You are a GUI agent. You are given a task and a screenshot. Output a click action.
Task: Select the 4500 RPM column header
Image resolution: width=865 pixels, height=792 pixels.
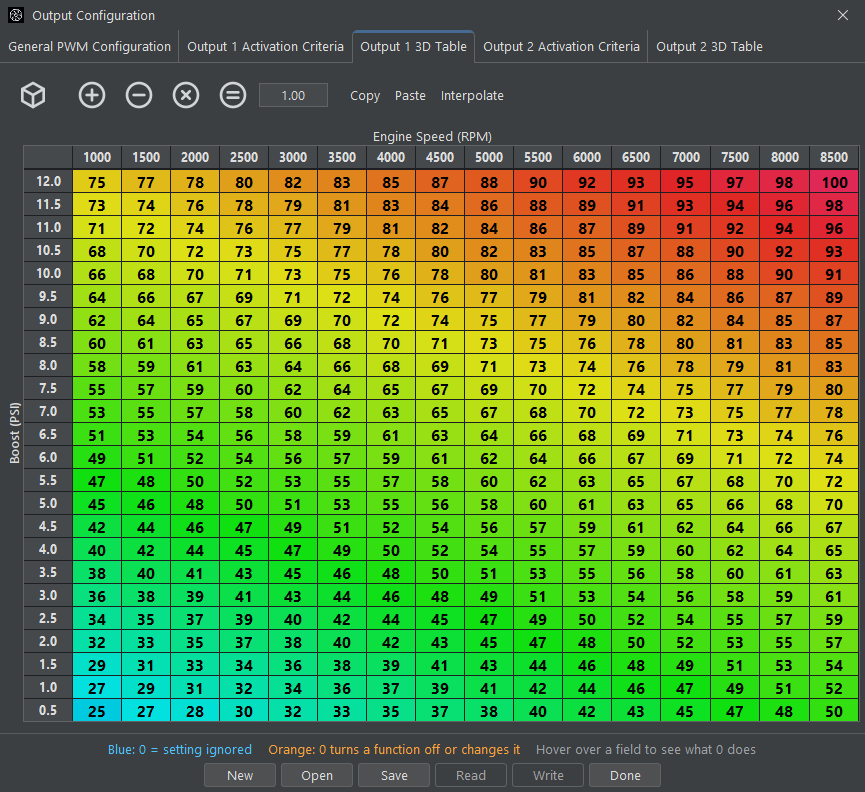click(440, 157)
